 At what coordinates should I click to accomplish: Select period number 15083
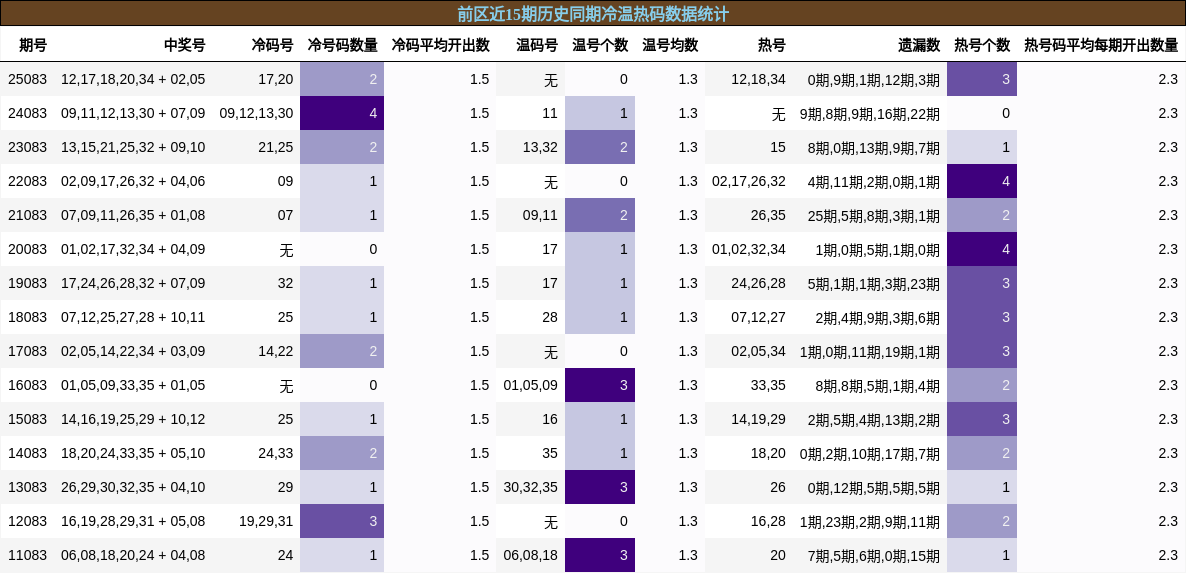(x=27, y=420)
